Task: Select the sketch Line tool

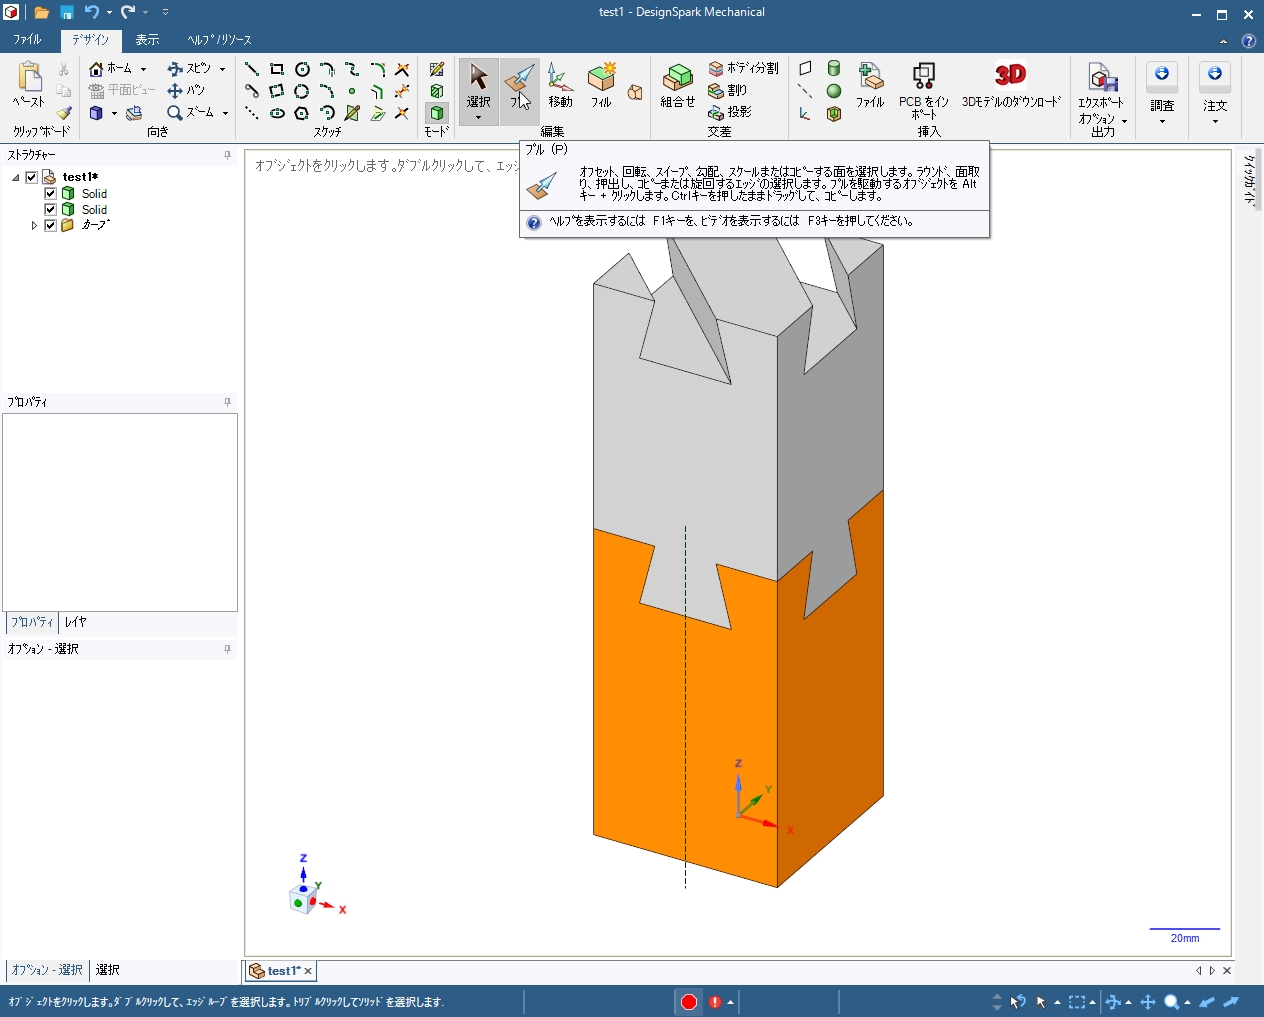Action: click(252, 69)
